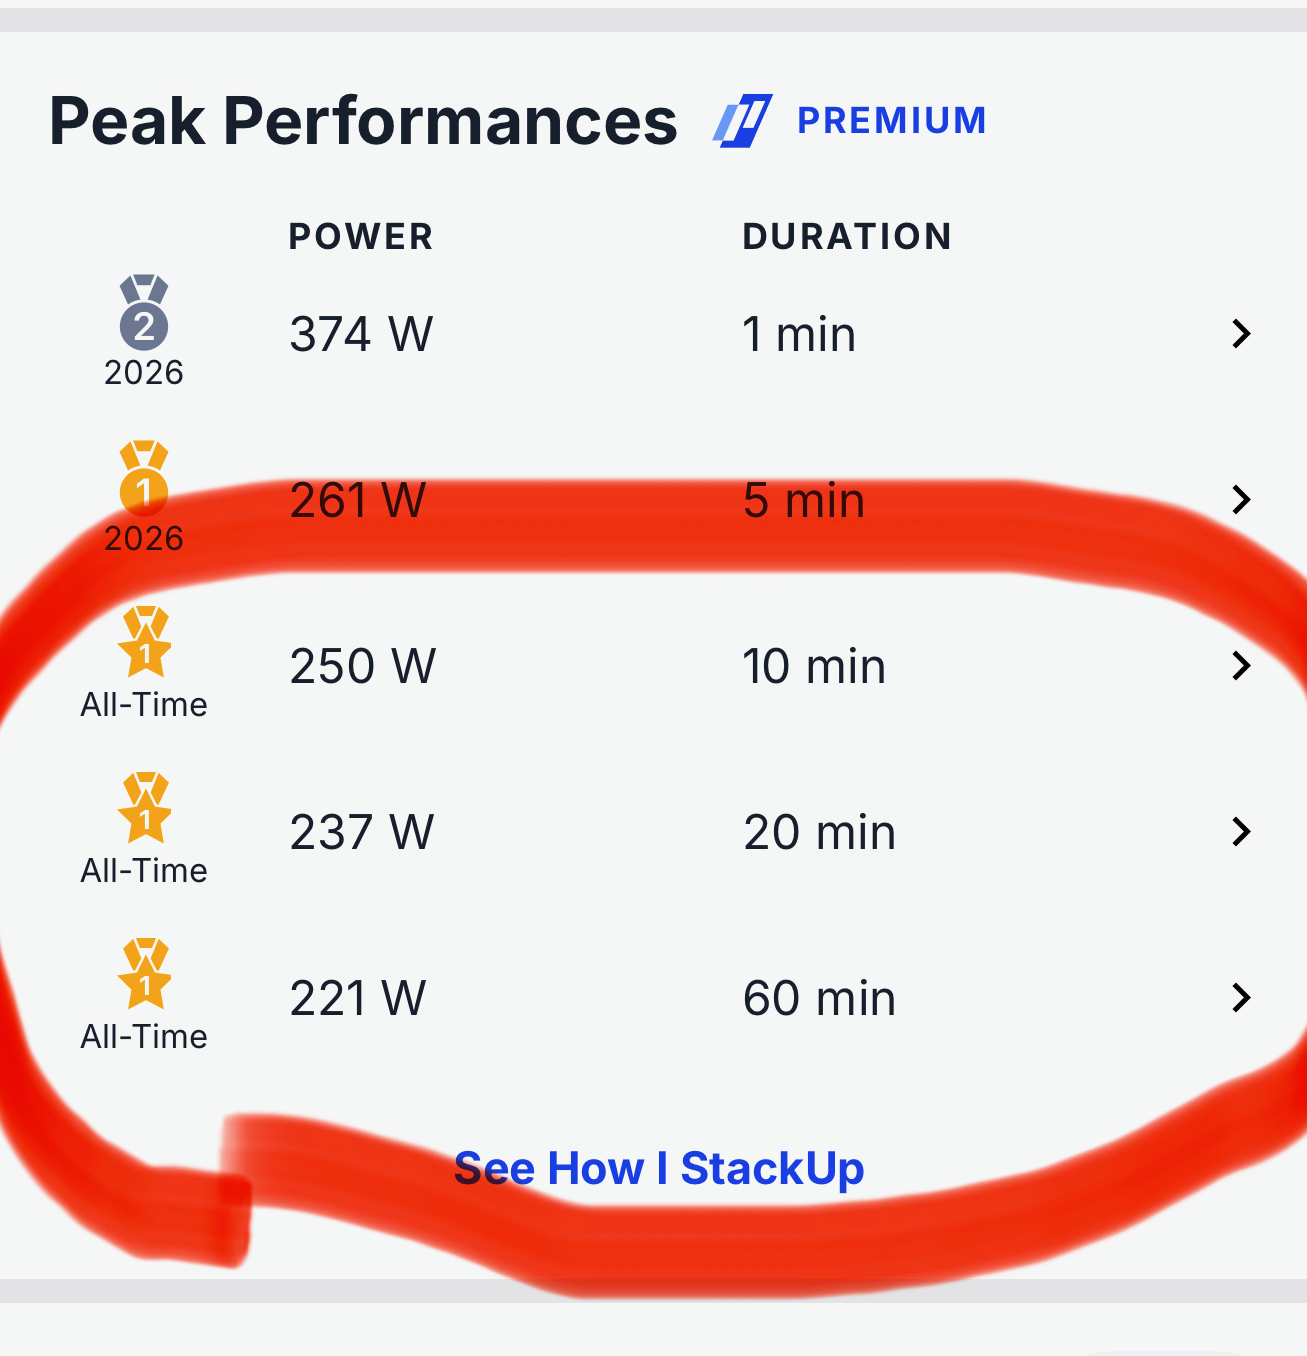Tap the PREMIUM label link

891,121
